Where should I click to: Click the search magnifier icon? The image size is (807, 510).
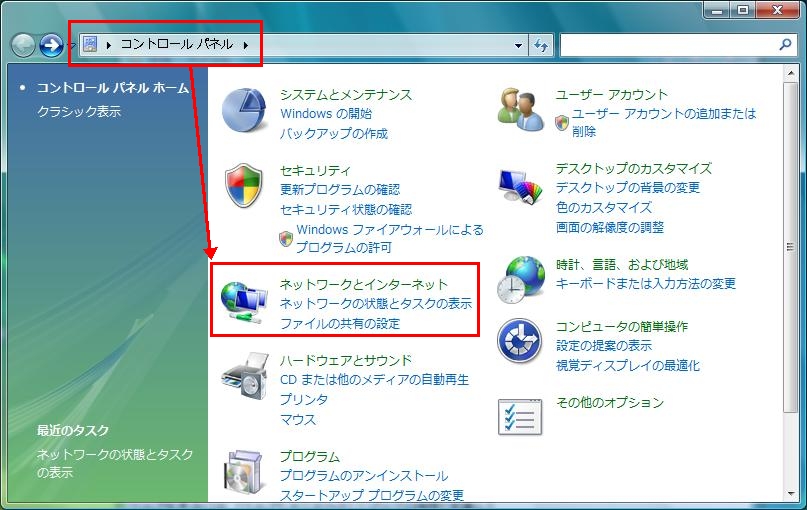coord(785,45)
